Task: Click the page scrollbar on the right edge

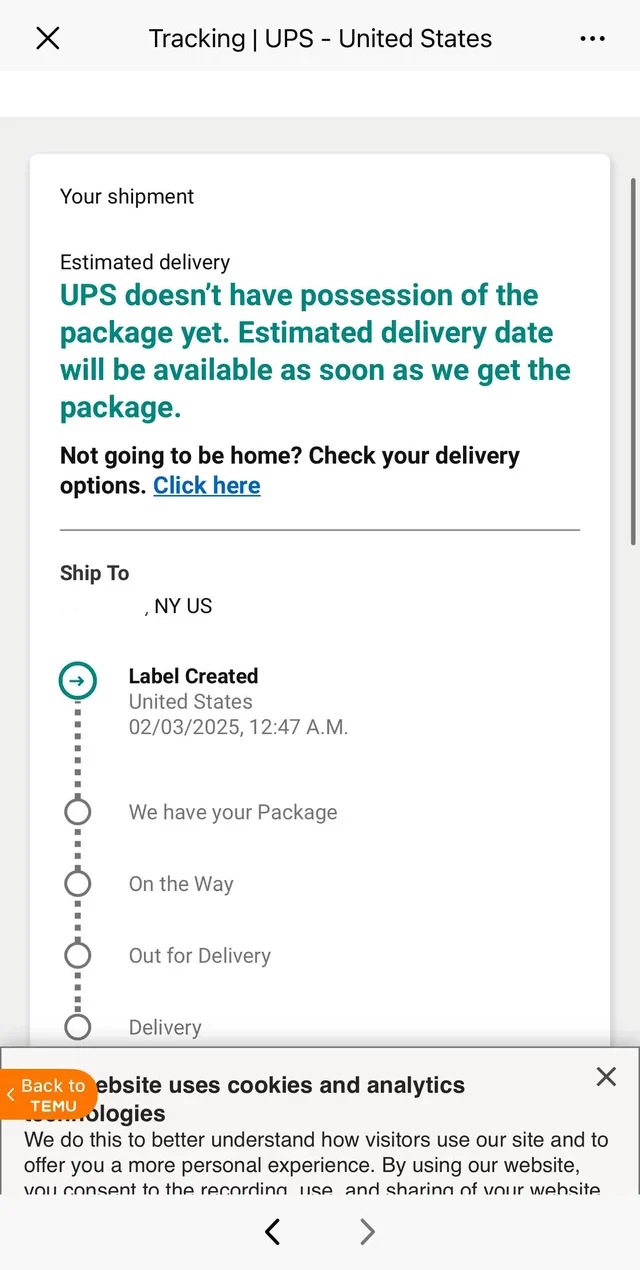Action: pyautogui.click(x=633, y=360)
